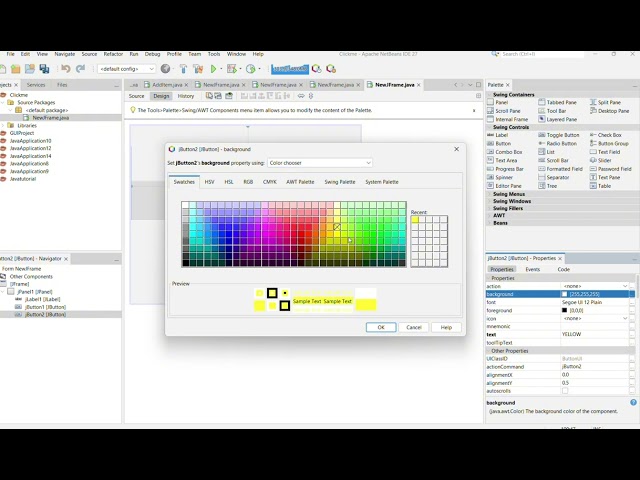Open the Code section in the Properties panel

coord(564,269)
